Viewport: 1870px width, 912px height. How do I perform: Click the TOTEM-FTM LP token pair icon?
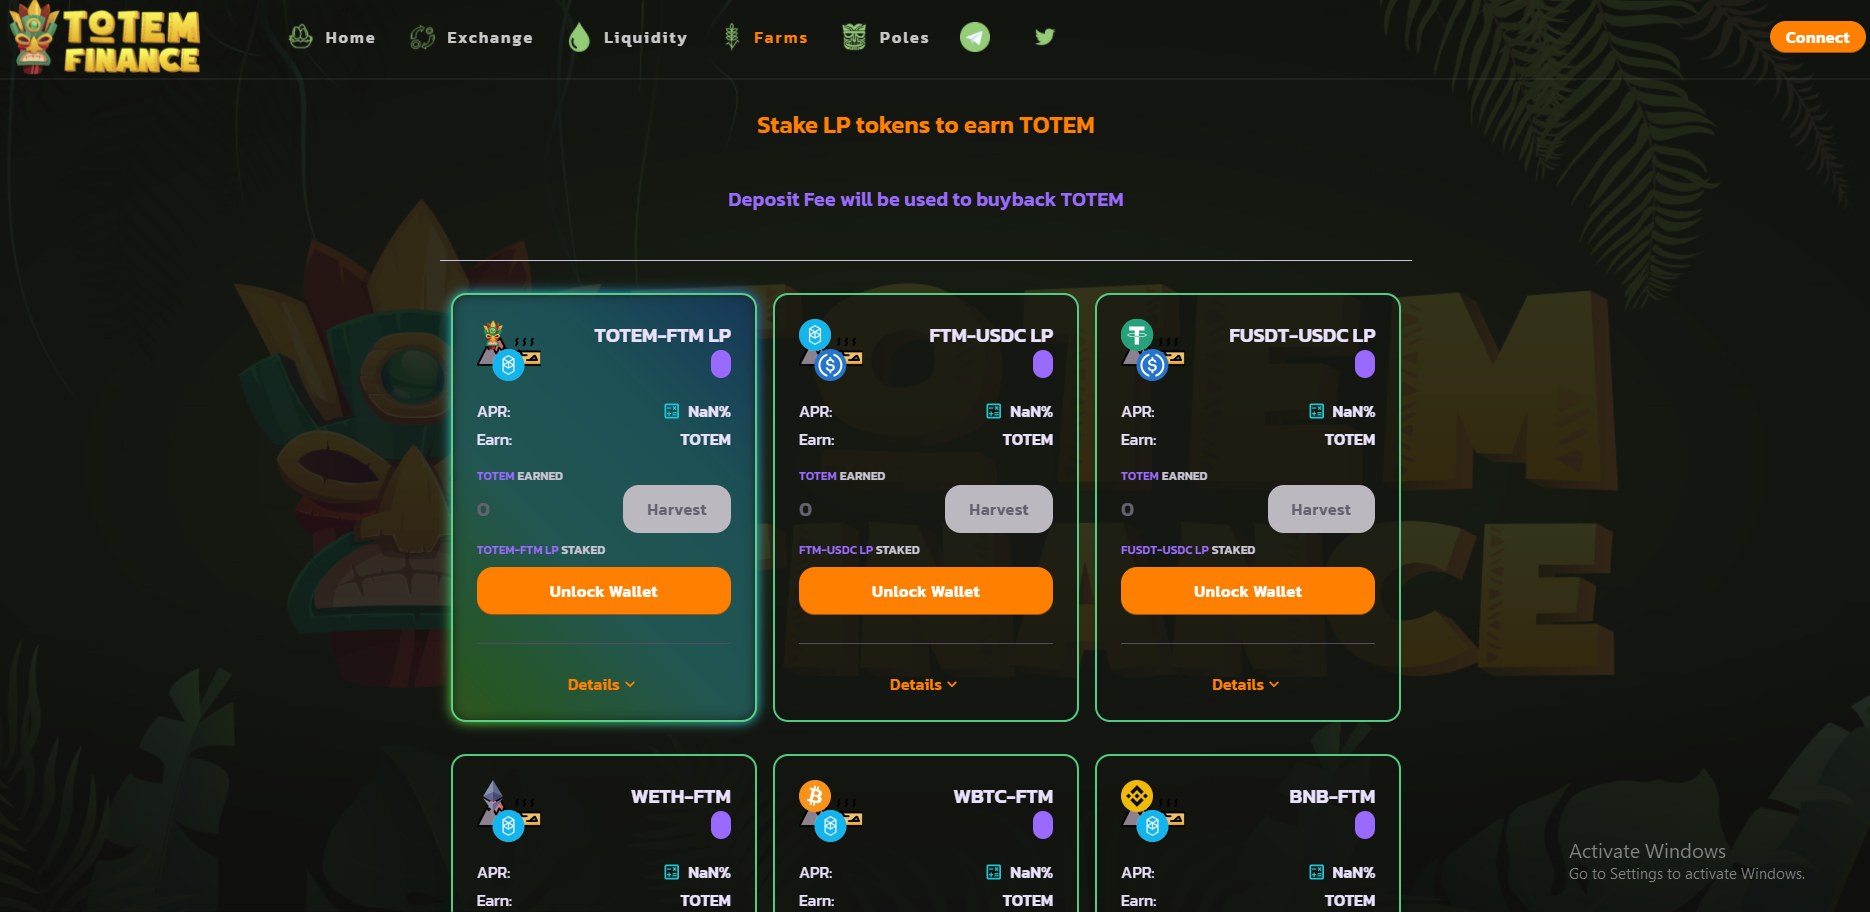click(509, 350)
